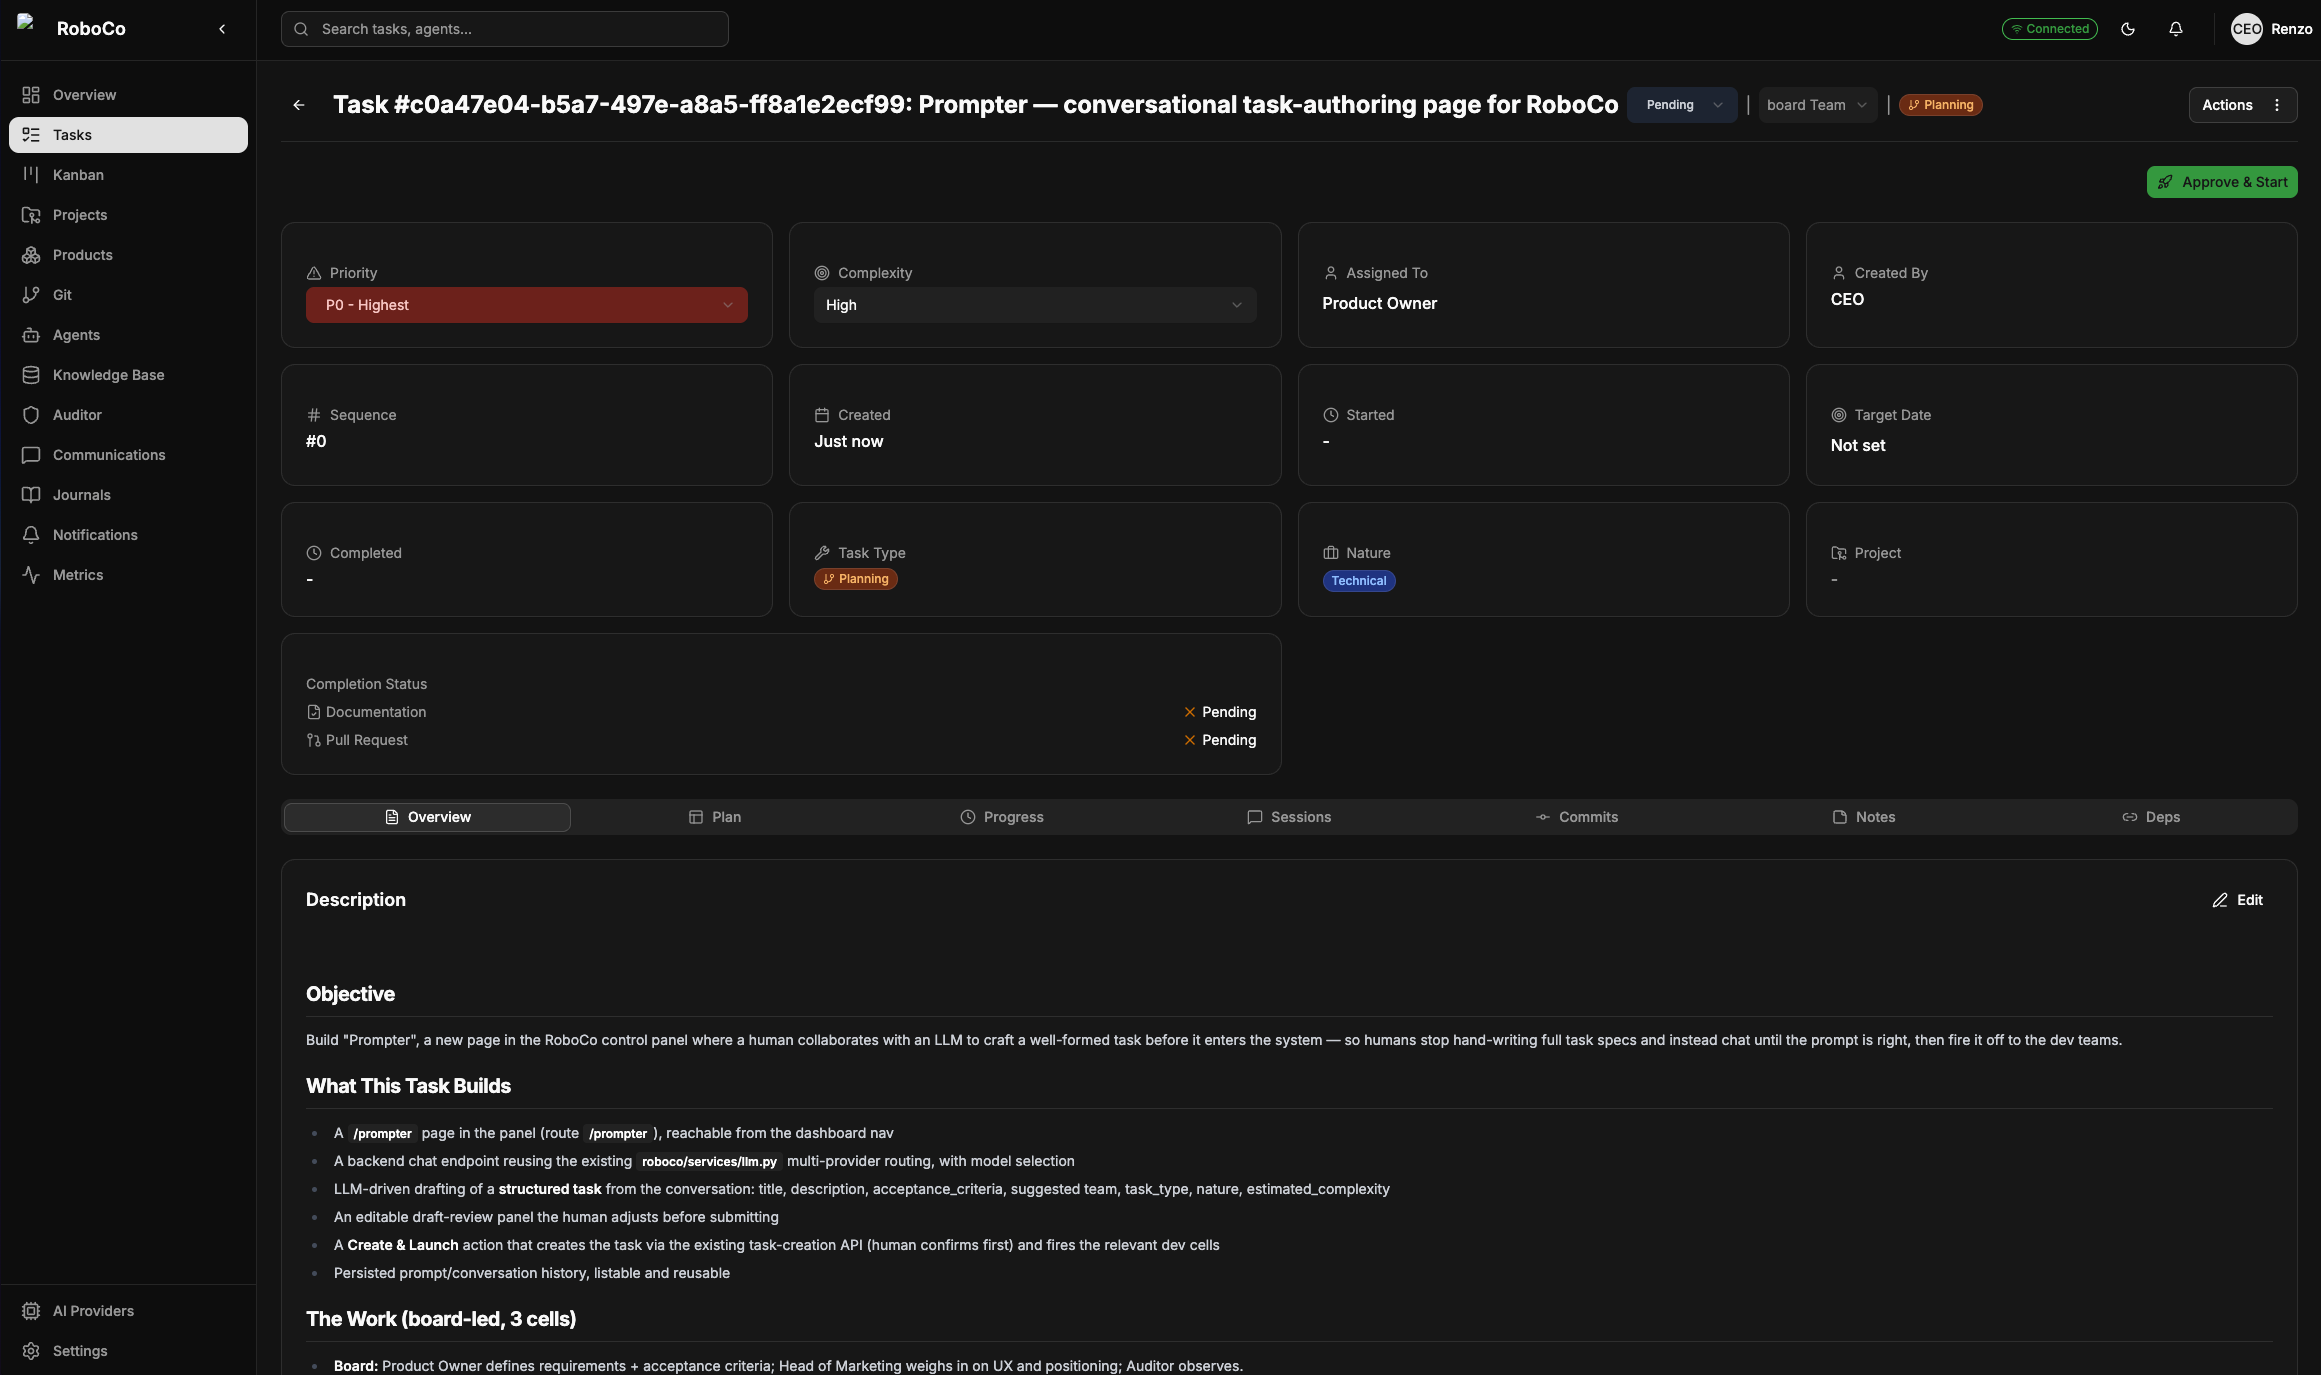The width and height of the screenshot is (2321, 1375).
Task: Click the What This Task Builds heading
Action: pyautogui.click(x=408, y=1086)
